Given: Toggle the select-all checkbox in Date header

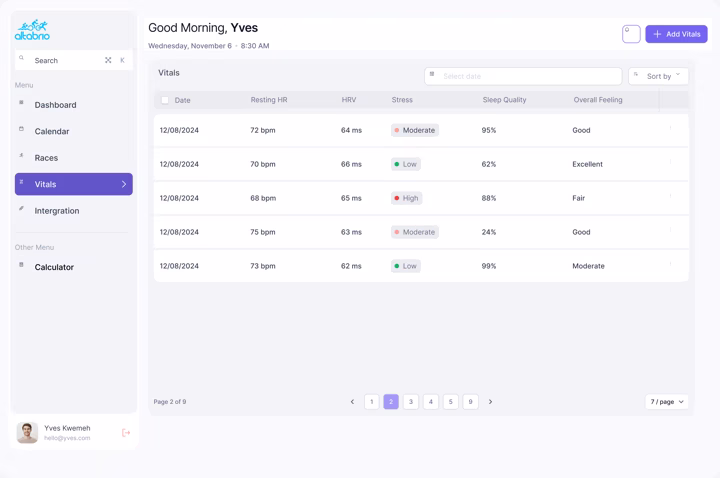Looking at the screenshot, I should click(x=165, y=100).
